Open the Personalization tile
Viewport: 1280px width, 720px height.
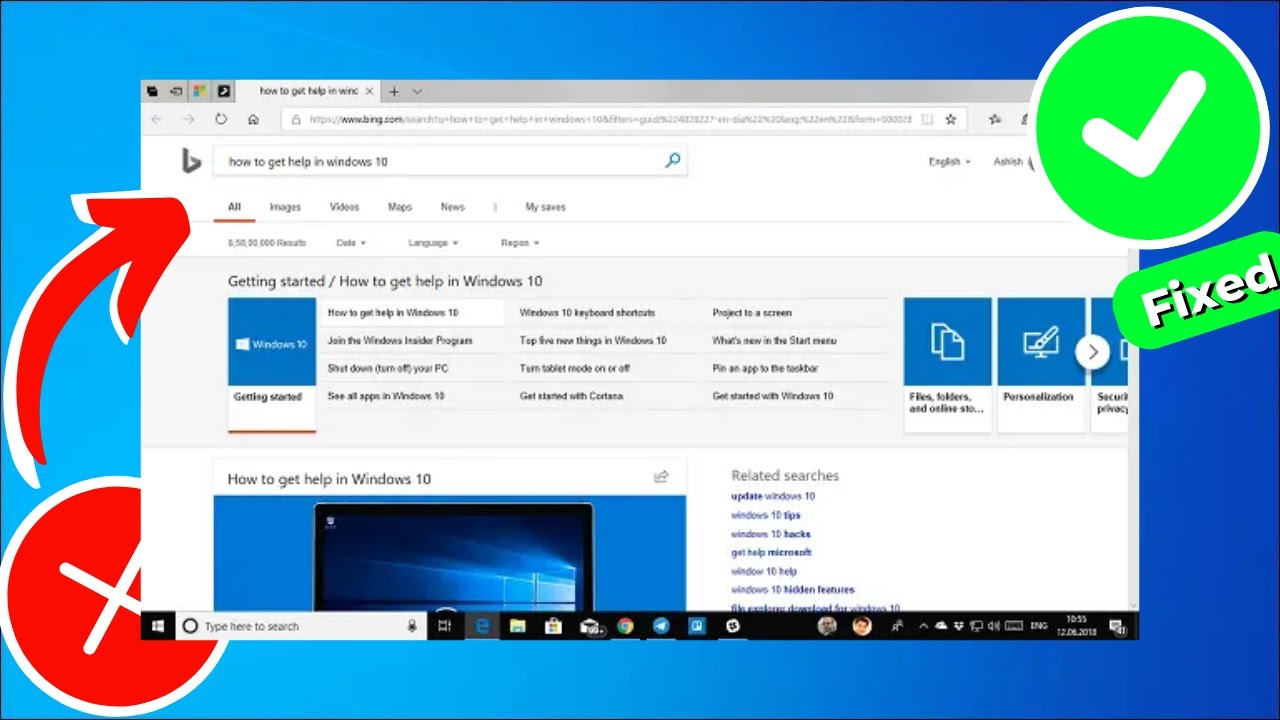1041,365
